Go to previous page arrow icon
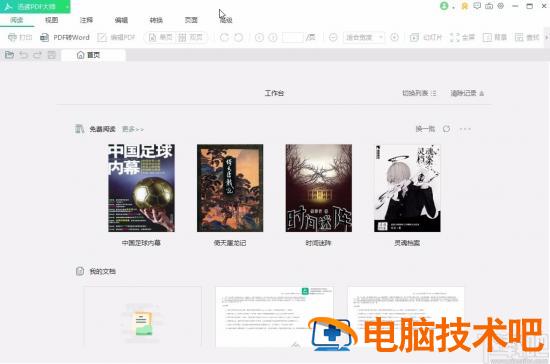This screenshot has height=364, width=550. pyautogui.click(x=259, y=37)
